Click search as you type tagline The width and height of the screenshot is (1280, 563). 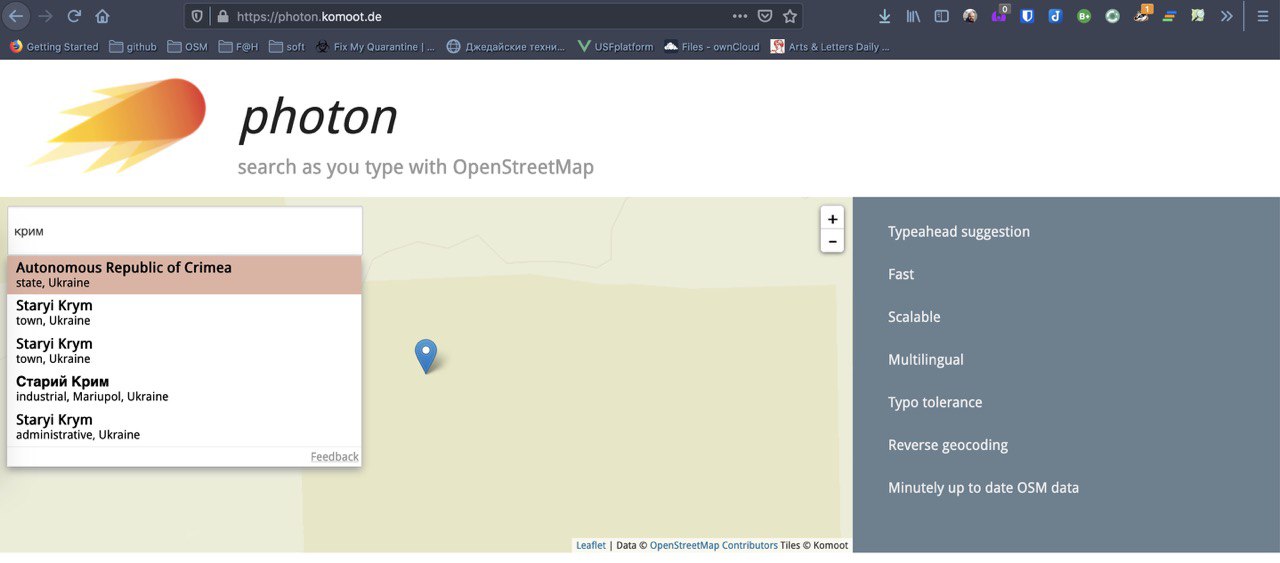[416, 167]
